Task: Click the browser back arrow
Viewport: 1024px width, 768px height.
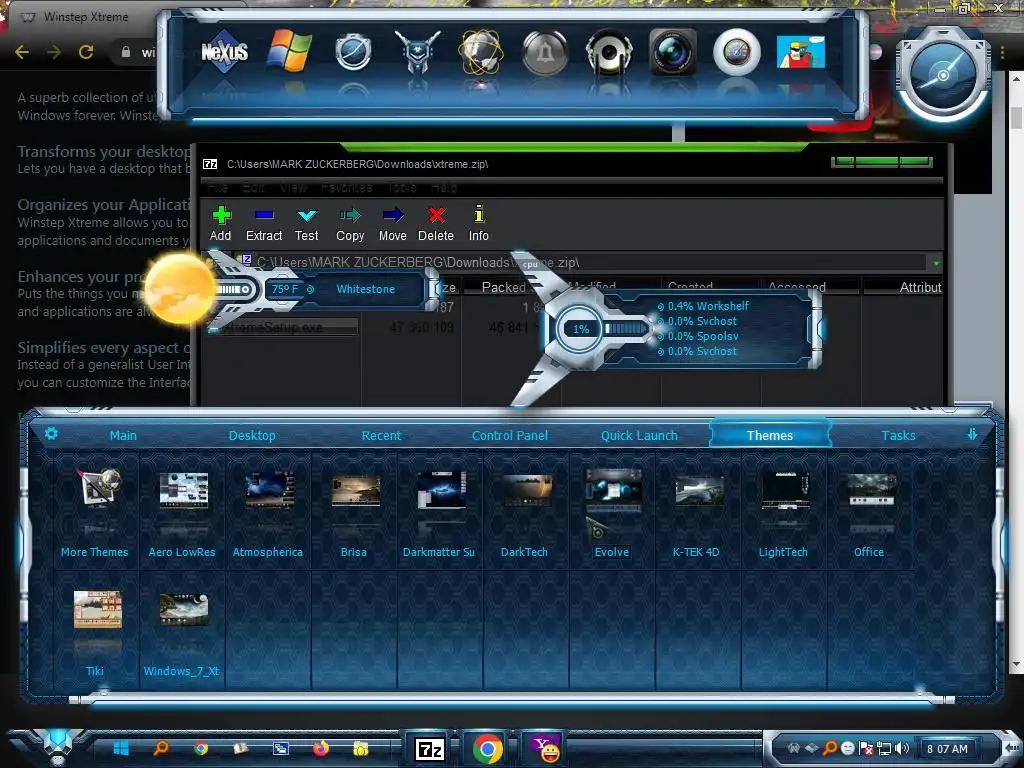Action: (22, 52)
